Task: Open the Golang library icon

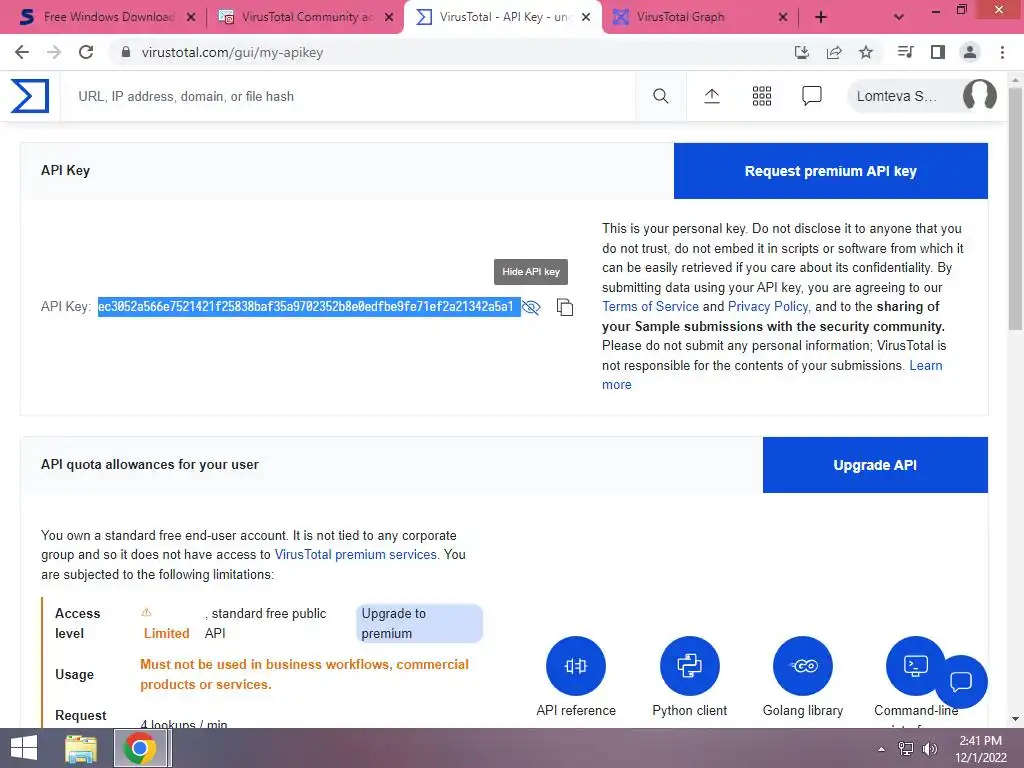Action: 803,665
